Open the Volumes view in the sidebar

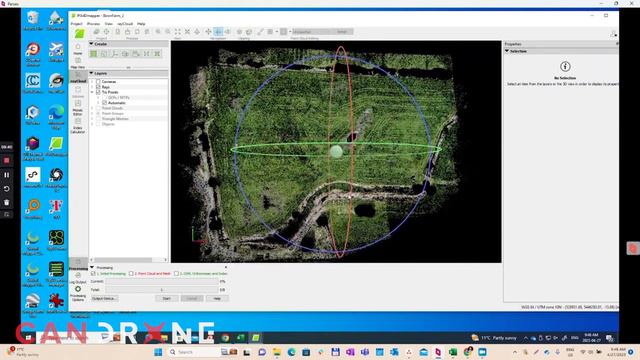pyautogui.click(x=78, y=92)
